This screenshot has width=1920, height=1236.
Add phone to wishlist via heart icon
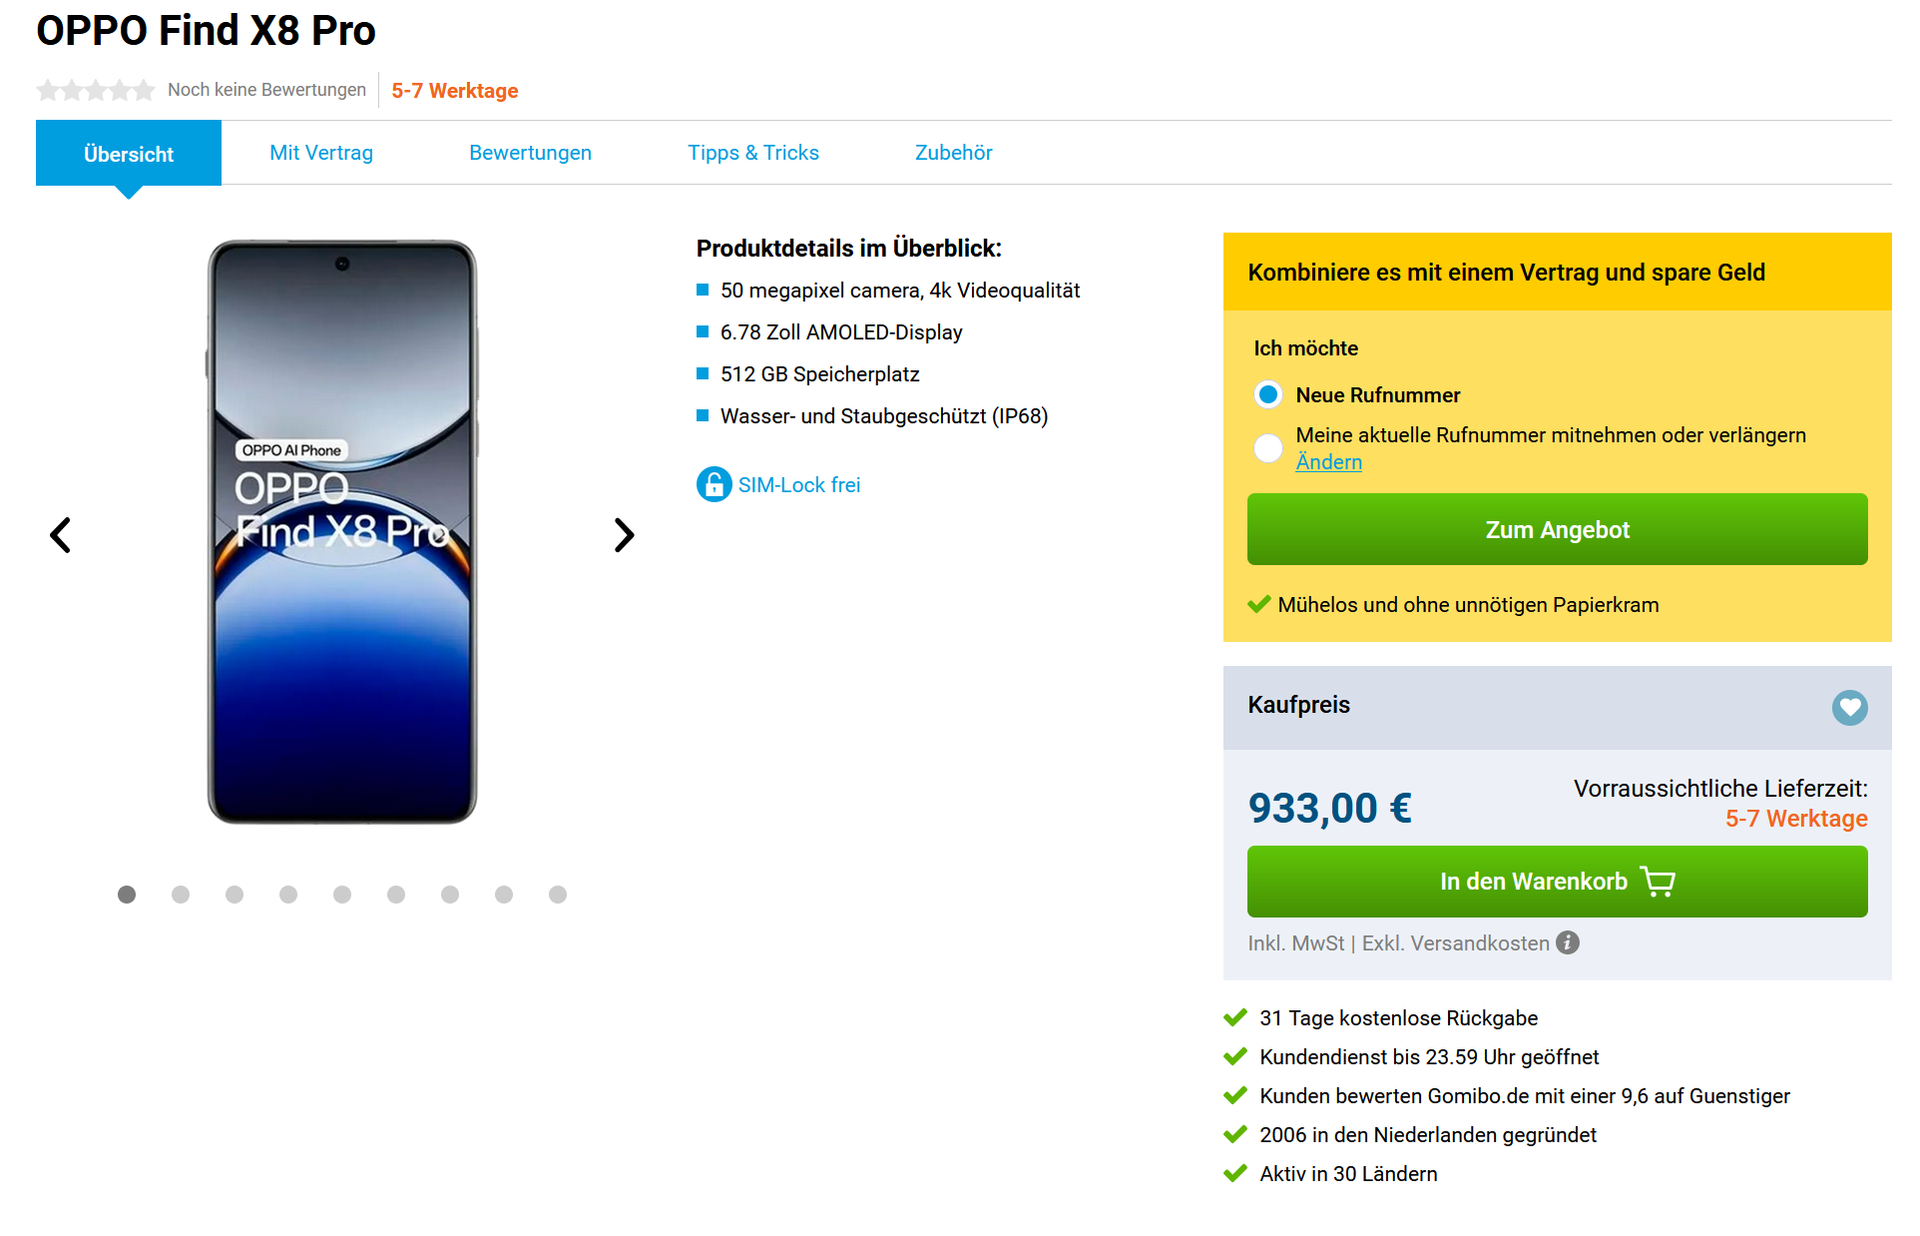pos(1849,707)
